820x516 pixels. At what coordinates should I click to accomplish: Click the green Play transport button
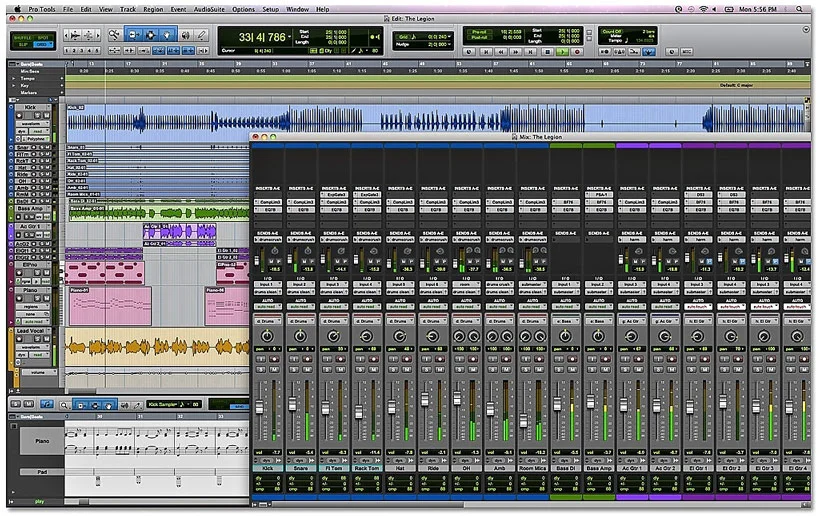point(562,52)
